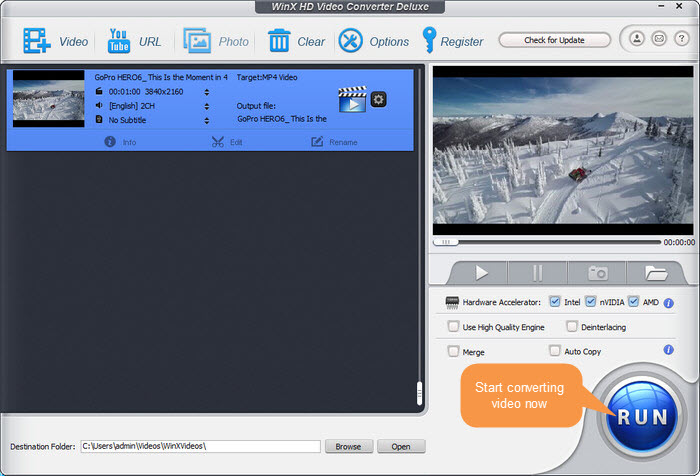Open the snapshot folder icon
Viewport: 700px width, 476px height.
pyautogui.click(x=656, y=272)
